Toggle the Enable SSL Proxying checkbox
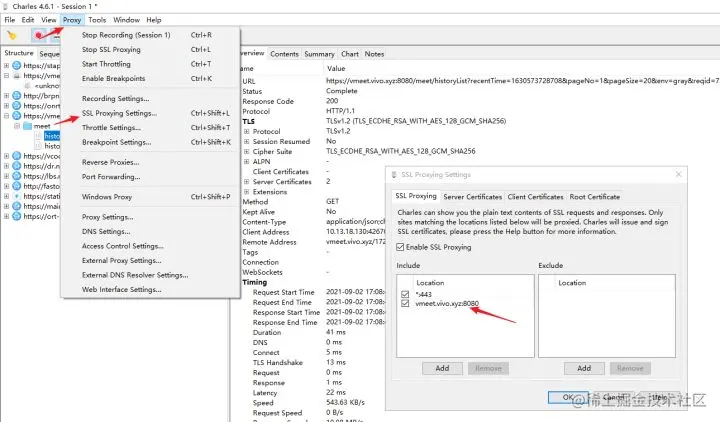The height and width of the screenshot is (422, 720). click(400, 247)
